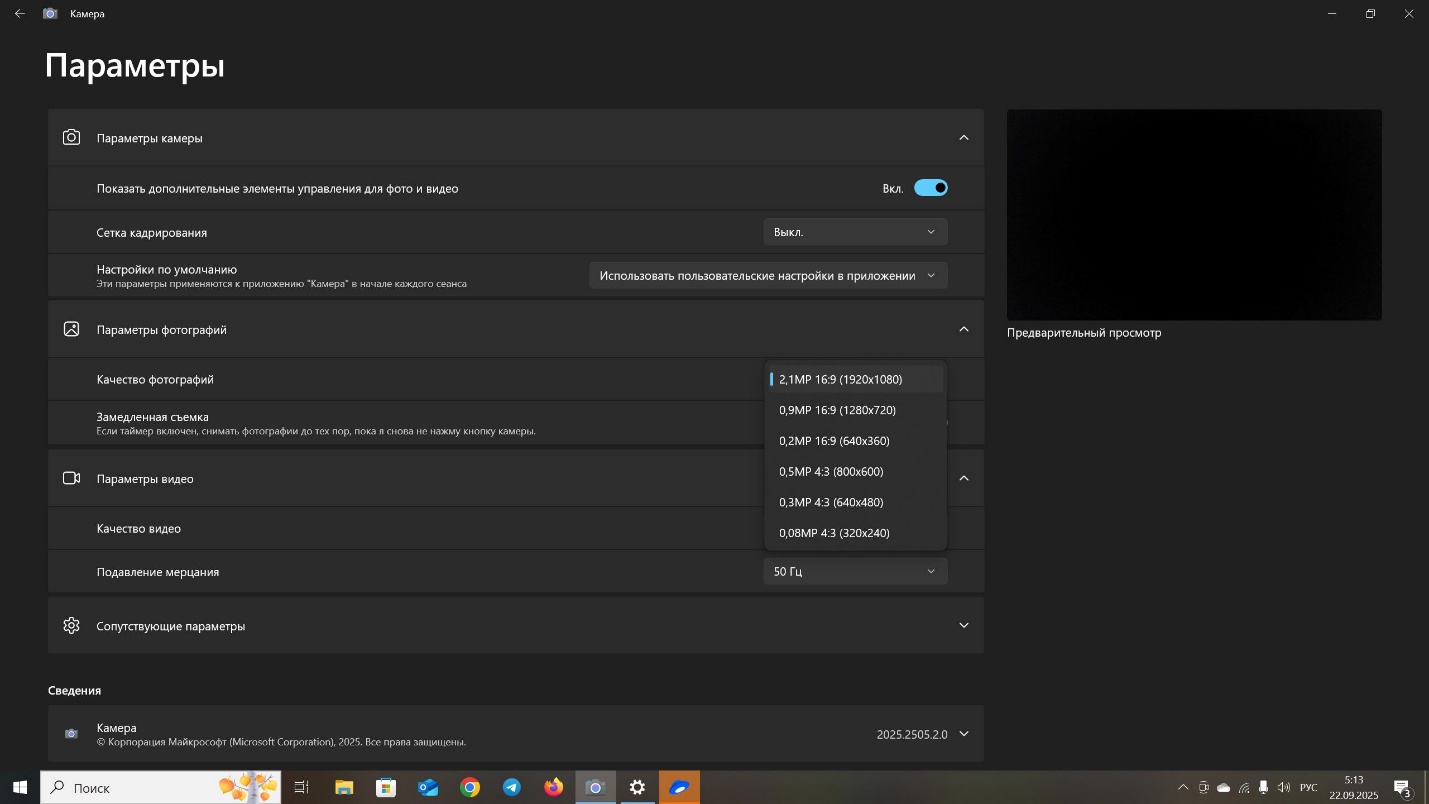Click the network Wi-Fi icon in tray
This screenshot has width=1429, height=804.
1244,788
